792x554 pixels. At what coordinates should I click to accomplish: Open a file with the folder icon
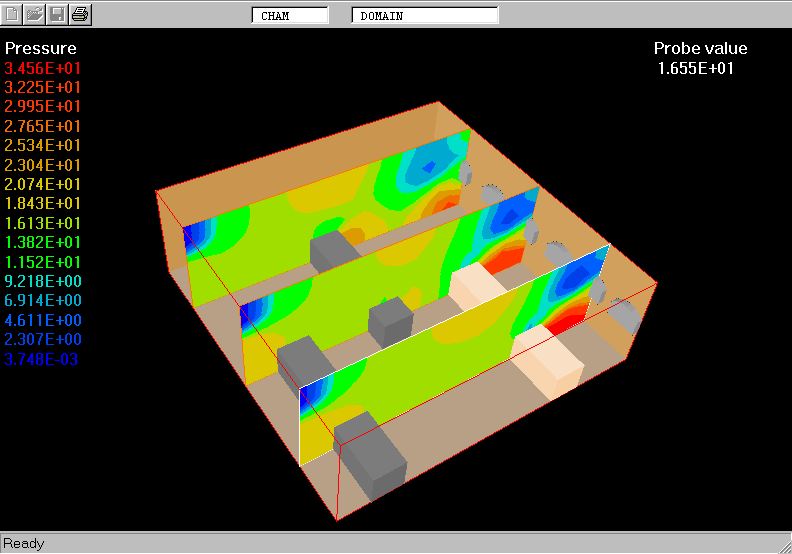coord(35,14)
